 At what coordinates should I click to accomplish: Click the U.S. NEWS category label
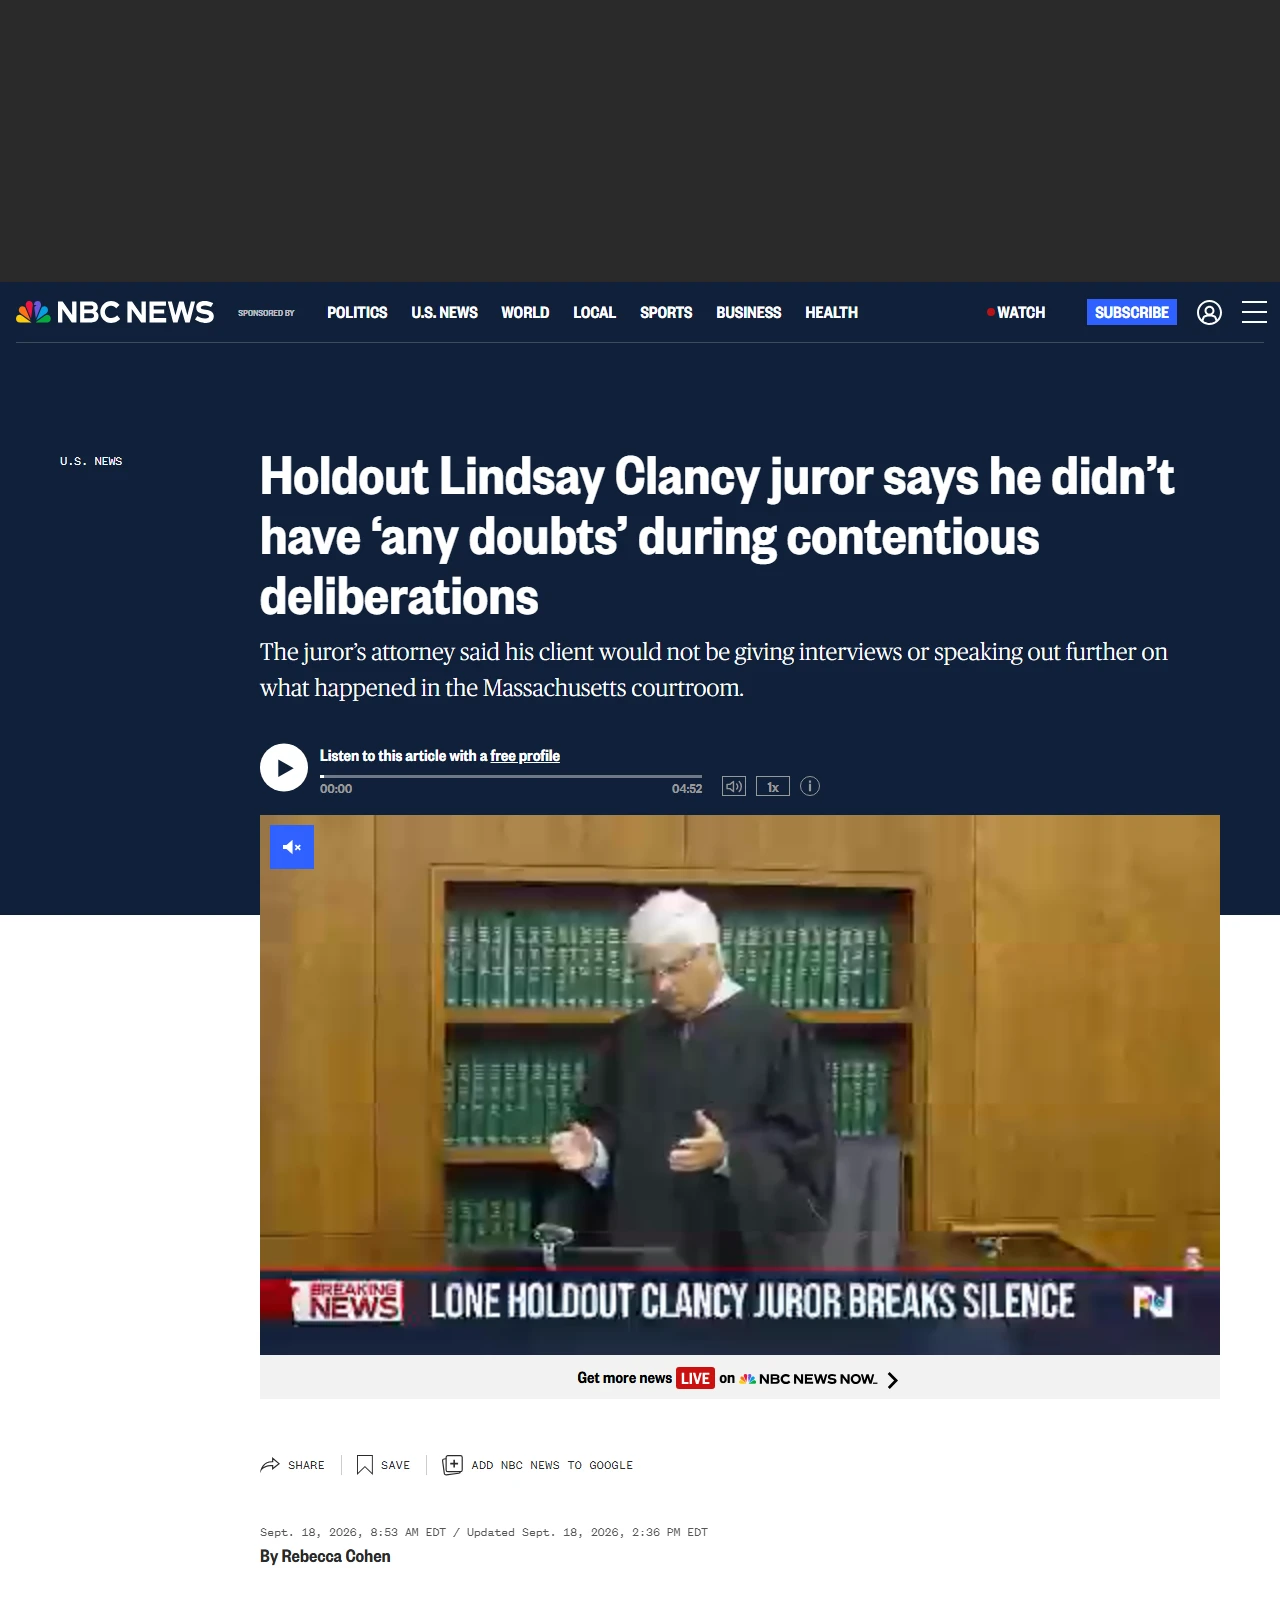point(91,461)
